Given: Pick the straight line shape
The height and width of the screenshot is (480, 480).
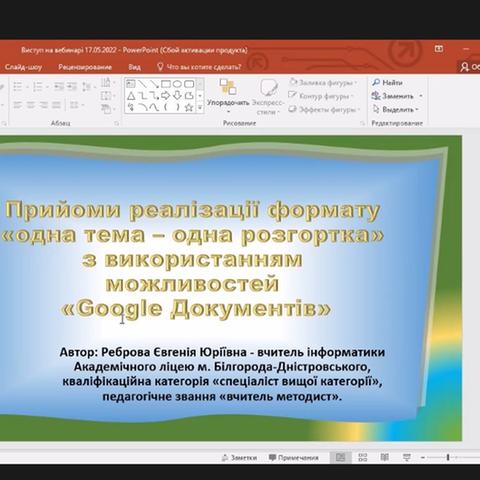Looking at the screenshot, I should 142,84.
